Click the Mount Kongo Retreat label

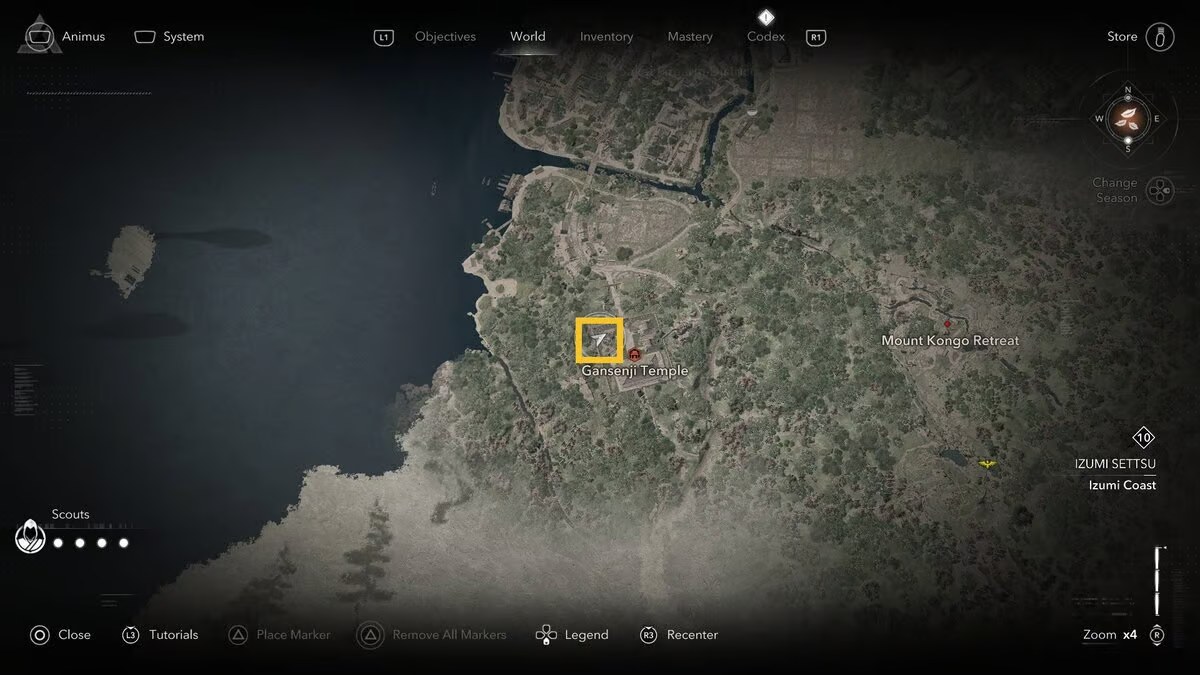click(950, 341)
